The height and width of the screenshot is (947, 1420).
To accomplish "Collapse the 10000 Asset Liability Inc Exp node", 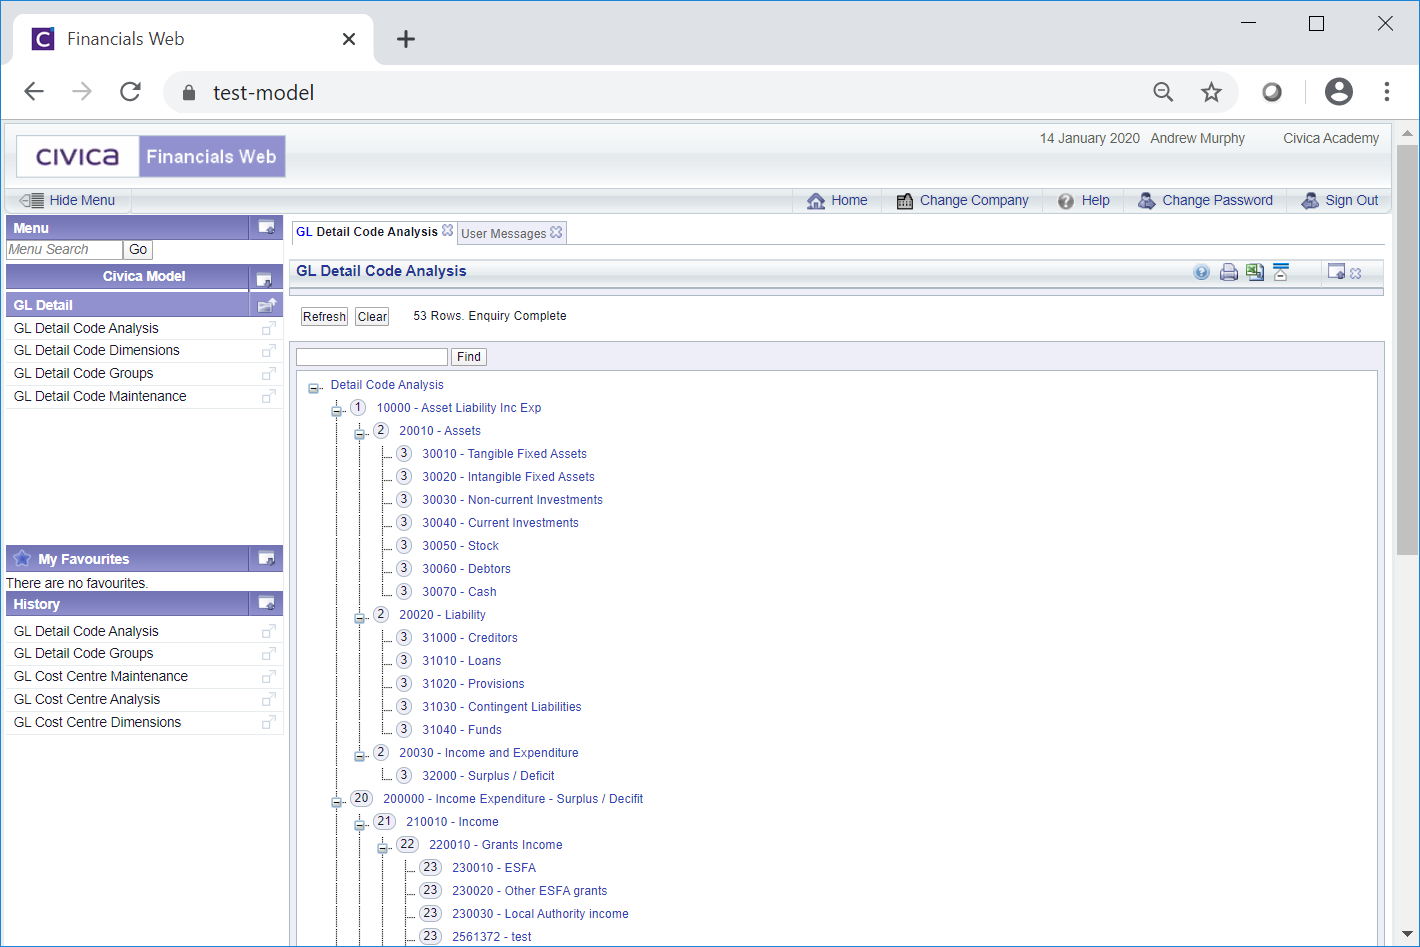I will (337, 411).
